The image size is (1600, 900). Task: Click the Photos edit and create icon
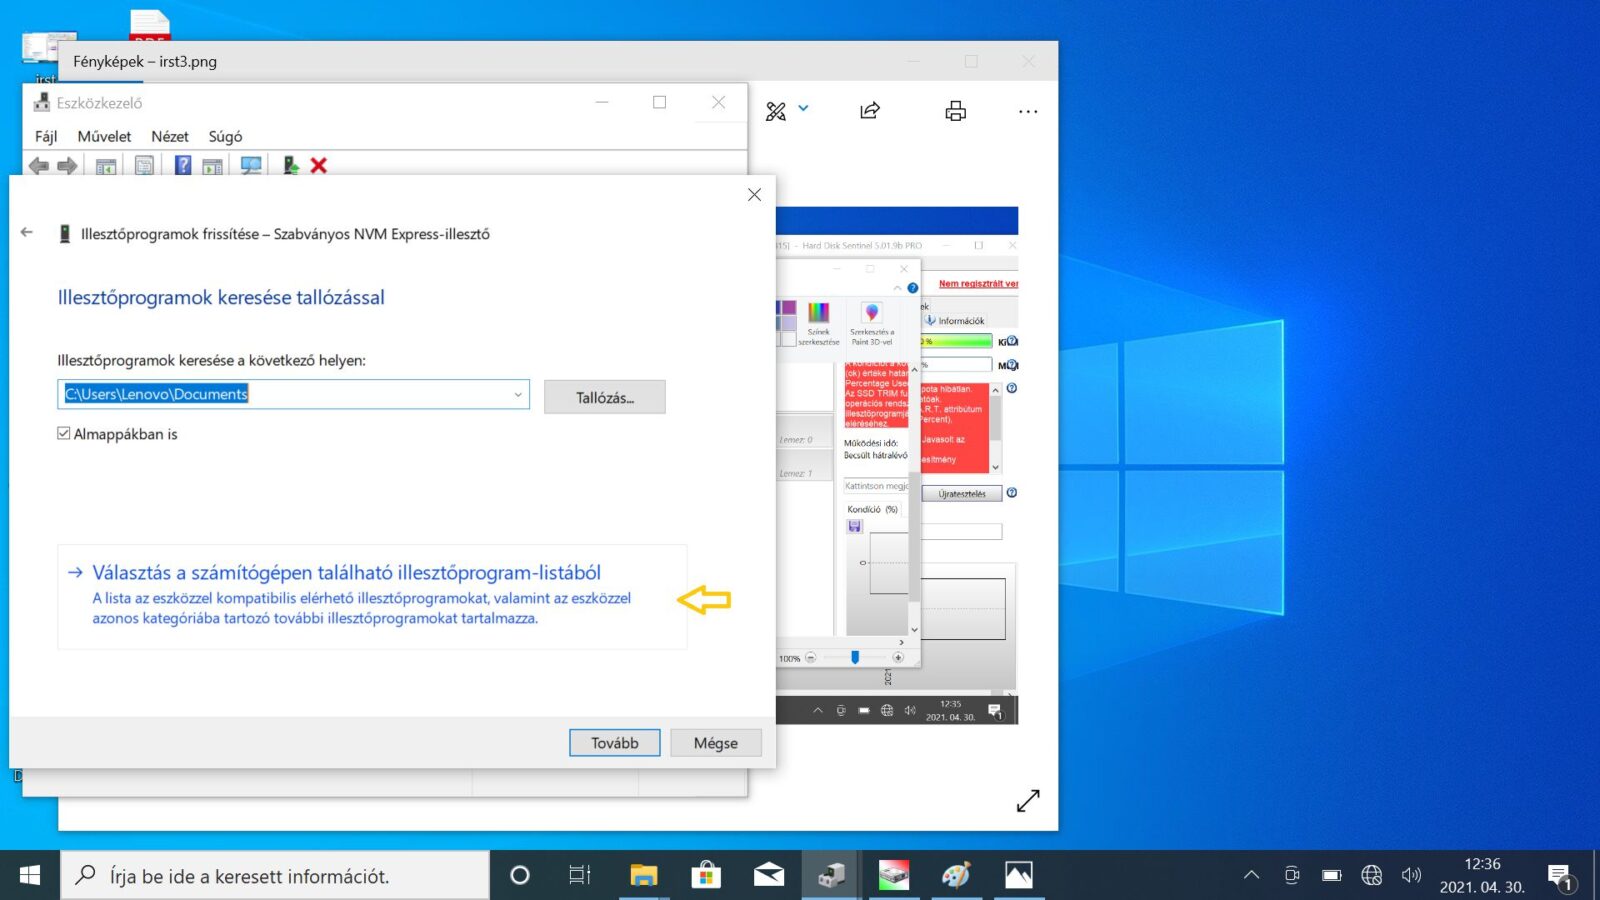pyautogui.click(x=776, y=111)
